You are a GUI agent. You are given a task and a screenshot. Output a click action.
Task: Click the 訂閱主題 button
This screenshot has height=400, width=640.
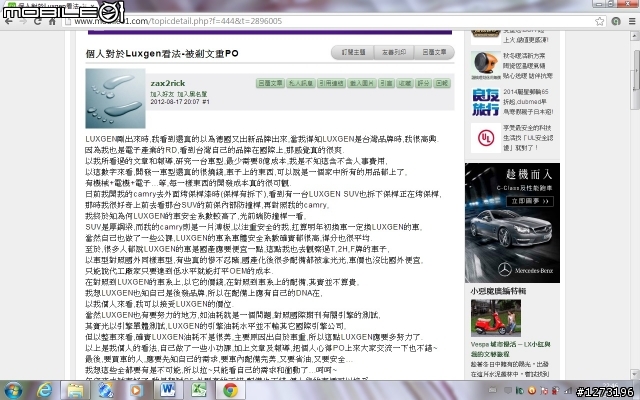(x=353, y=53)
